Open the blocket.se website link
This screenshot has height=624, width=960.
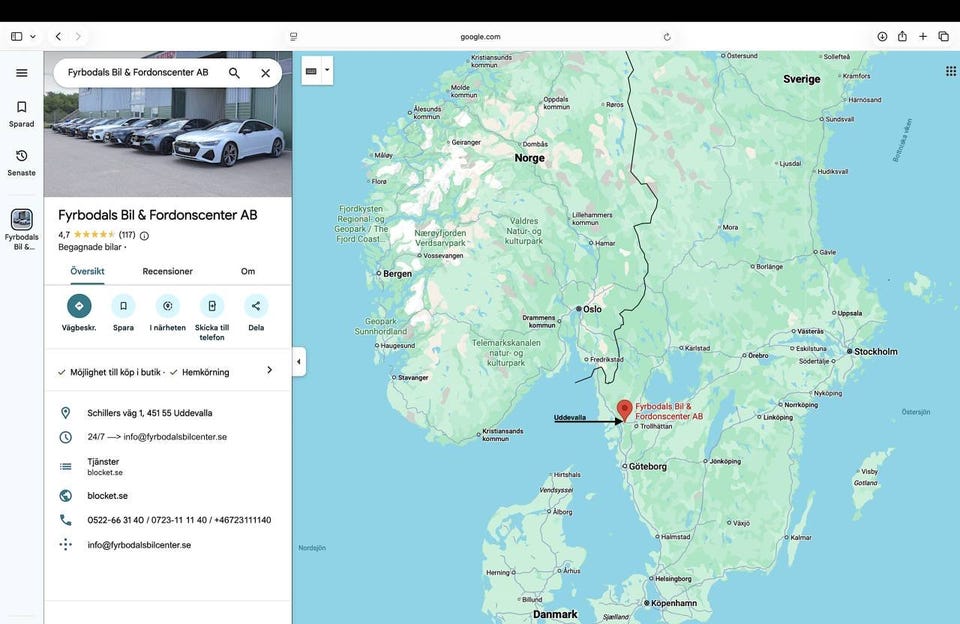coord(107,496)
